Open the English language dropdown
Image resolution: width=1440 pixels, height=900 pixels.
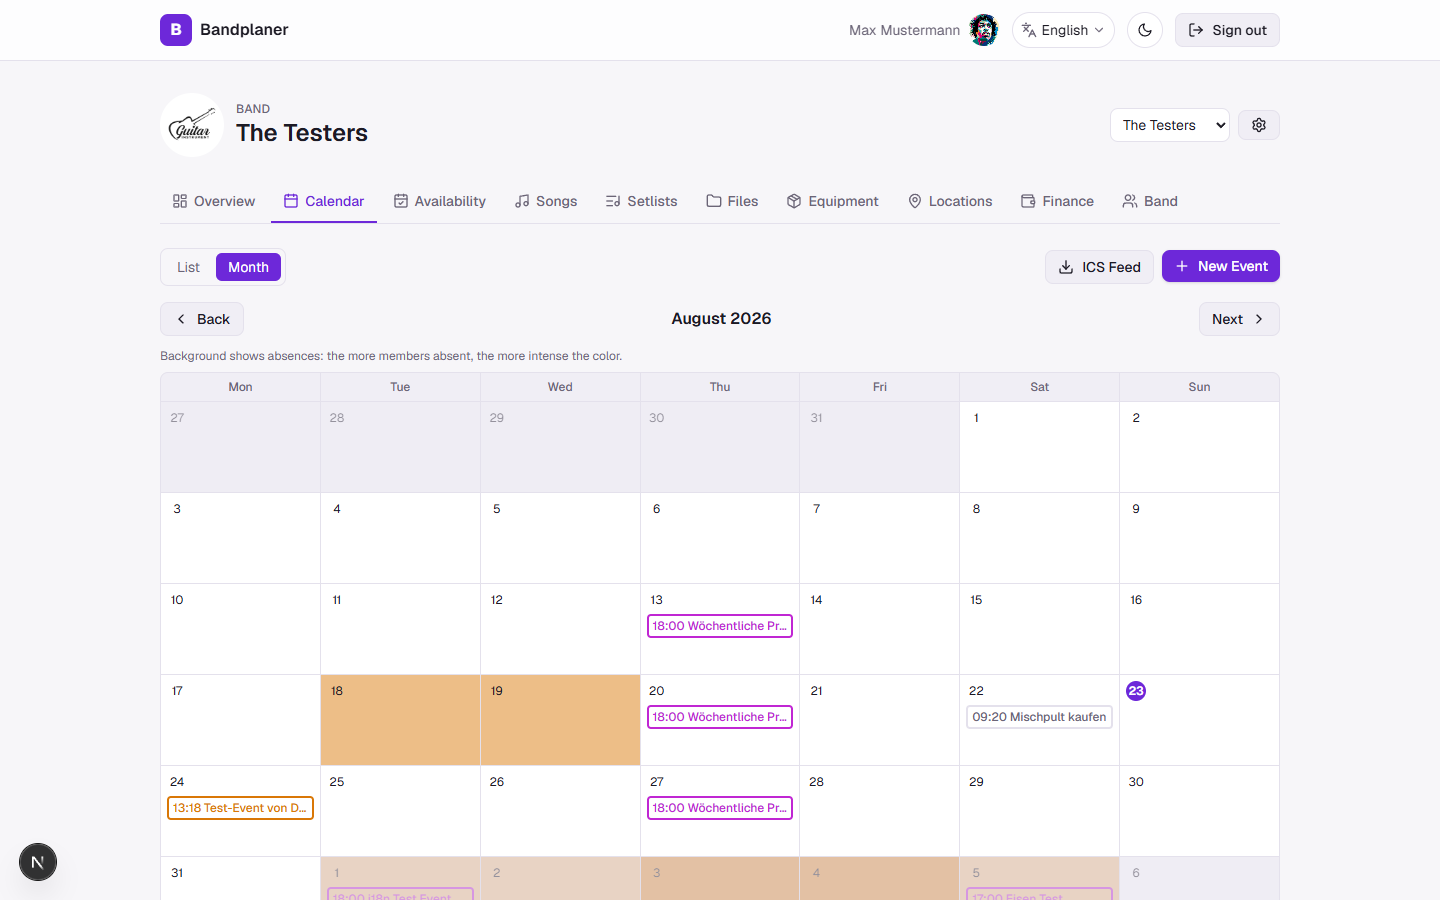coord(1063,30)
